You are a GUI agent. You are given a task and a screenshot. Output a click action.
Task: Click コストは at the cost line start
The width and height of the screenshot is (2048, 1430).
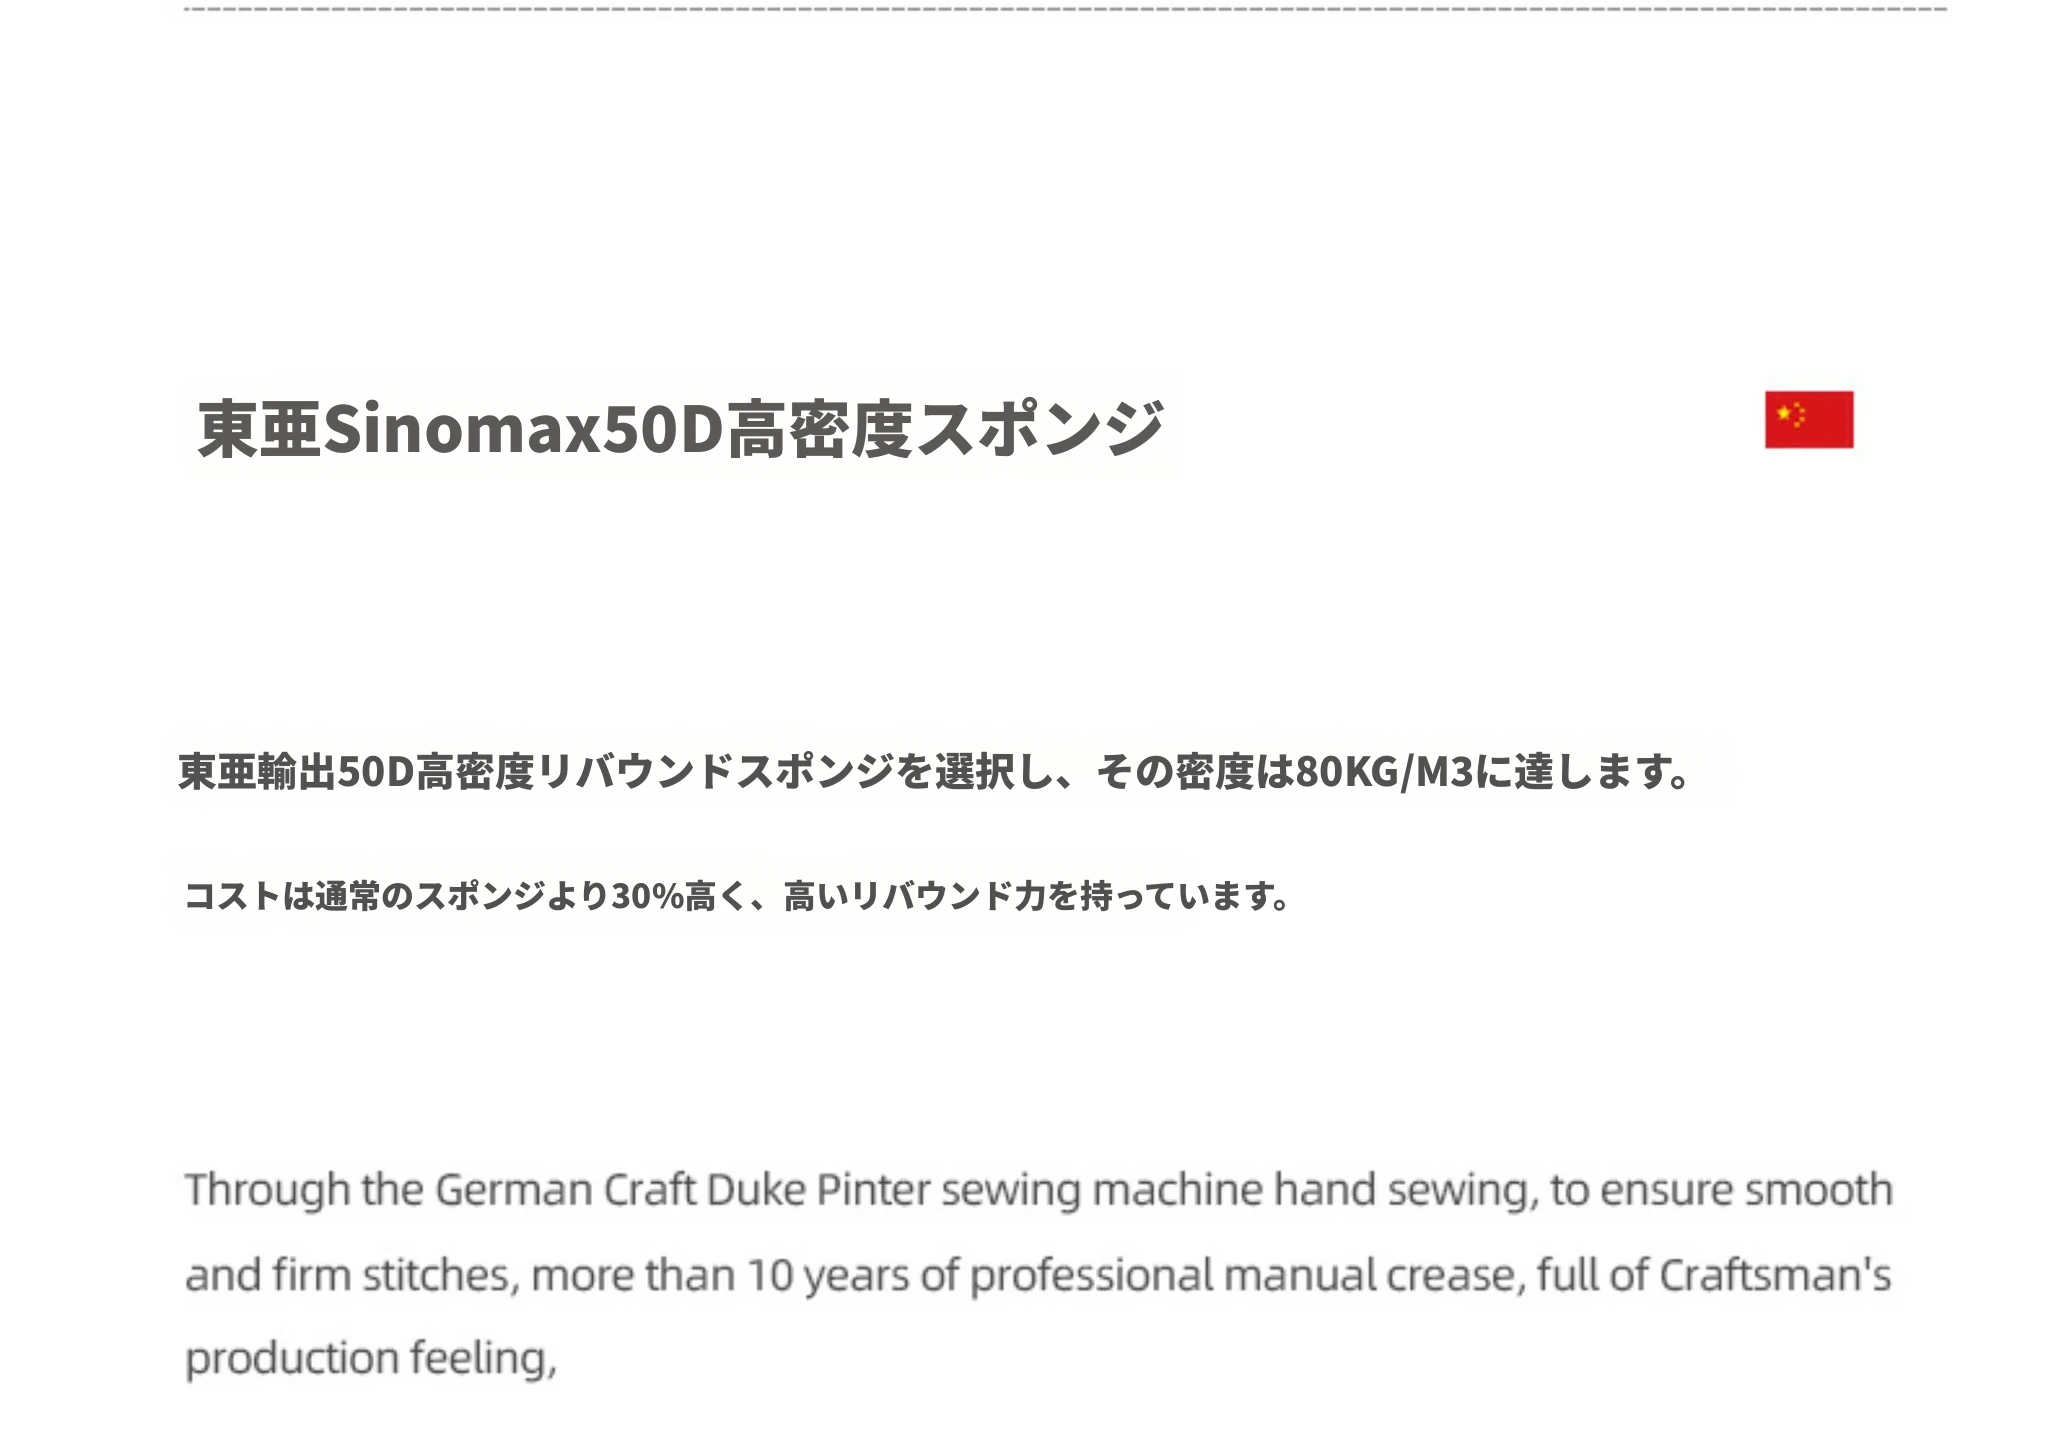tap(249, 896)
